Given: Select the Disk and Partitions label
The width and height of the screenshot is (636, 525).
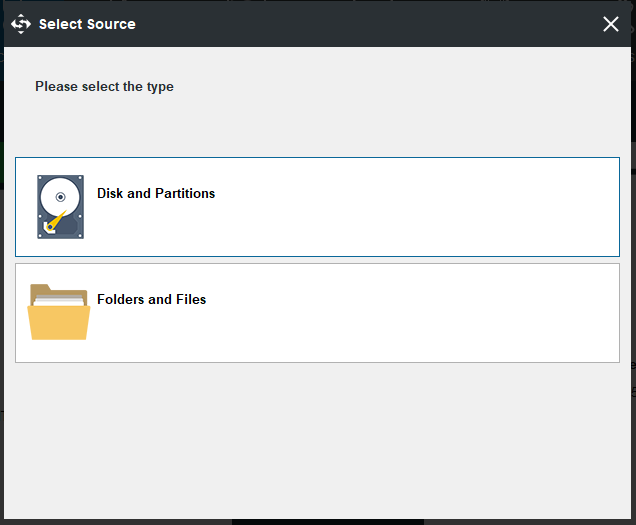Looking at the screenshot, I should (x=156, y=193).
